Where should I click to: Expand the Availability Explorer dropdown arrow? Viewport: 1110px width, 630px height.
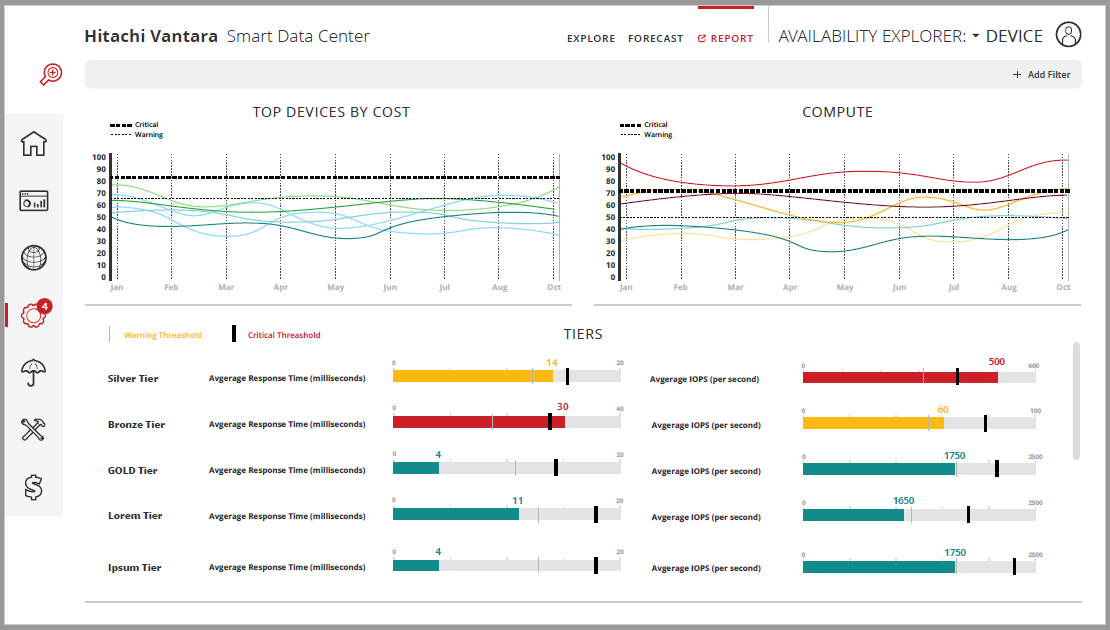(975, 35)
